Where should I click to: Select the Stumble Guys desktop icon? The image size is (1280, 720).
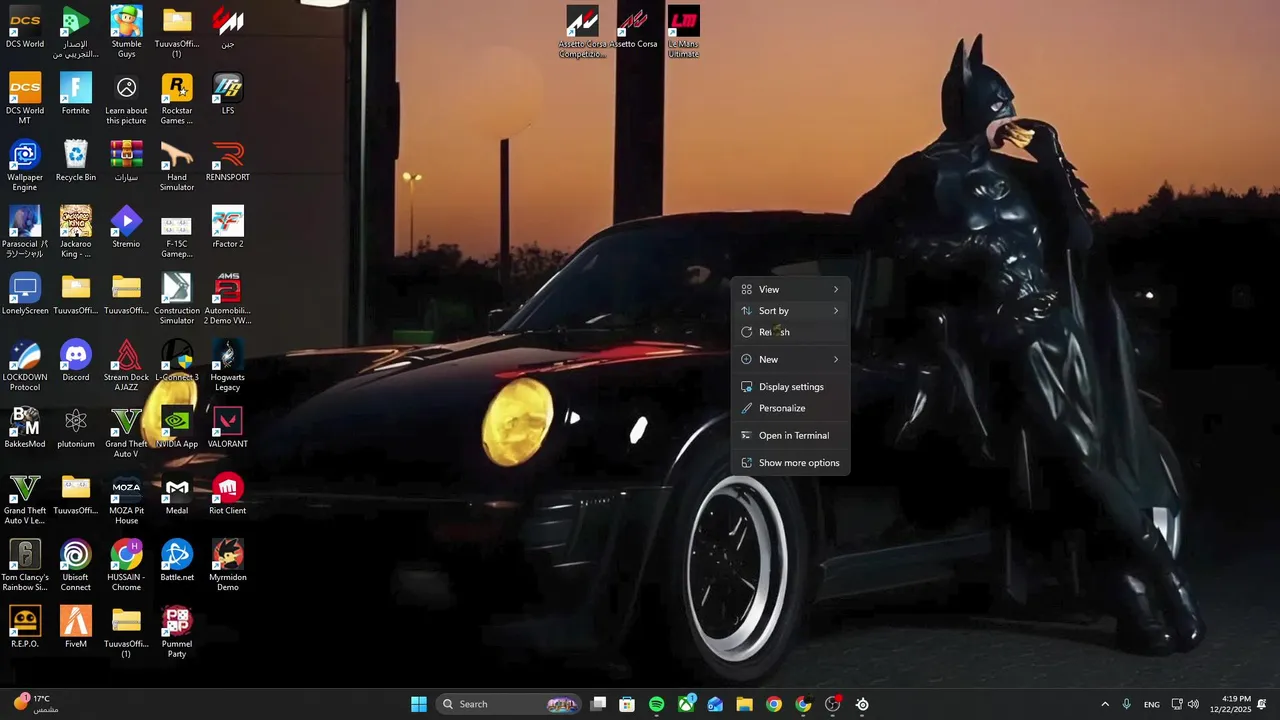point(126,32)
